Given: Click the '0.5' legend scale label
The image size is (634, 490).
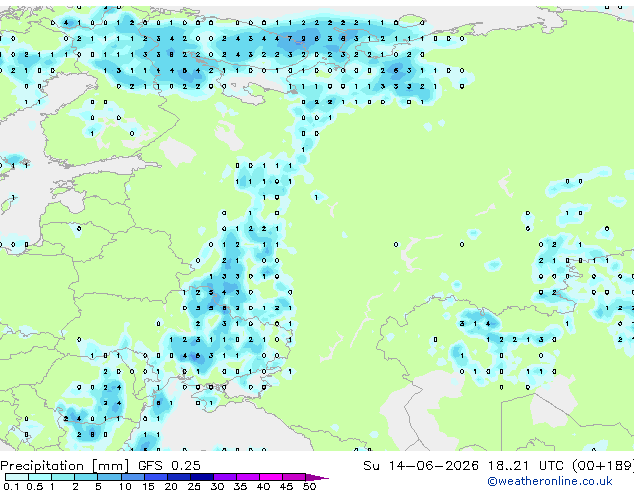Looking at the screenshot, I should click(34, 486).
